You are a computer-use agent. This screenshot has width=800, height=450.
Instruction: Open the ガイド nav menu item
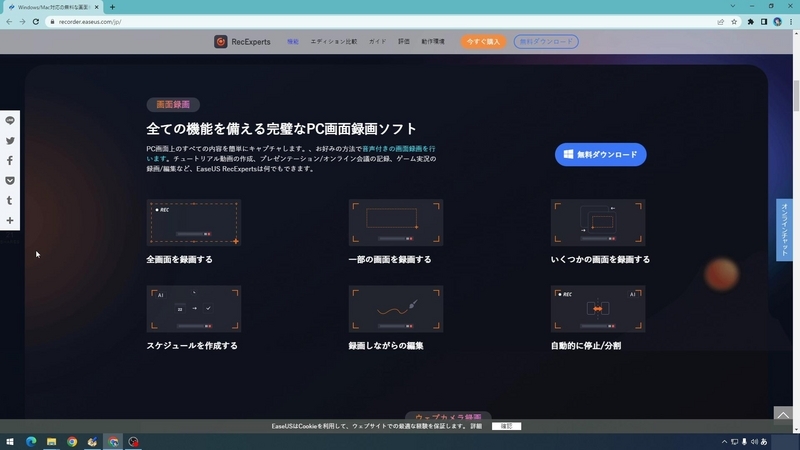point(378,42)
